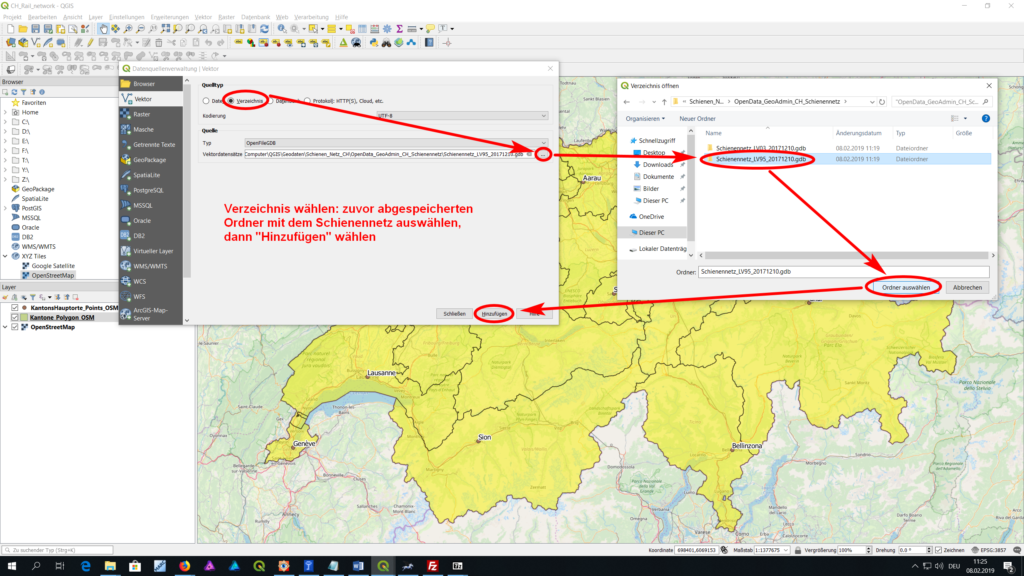Open the Vektor menu in menu bar
Screen dimensions: 1024x576
tap(202, 17)
